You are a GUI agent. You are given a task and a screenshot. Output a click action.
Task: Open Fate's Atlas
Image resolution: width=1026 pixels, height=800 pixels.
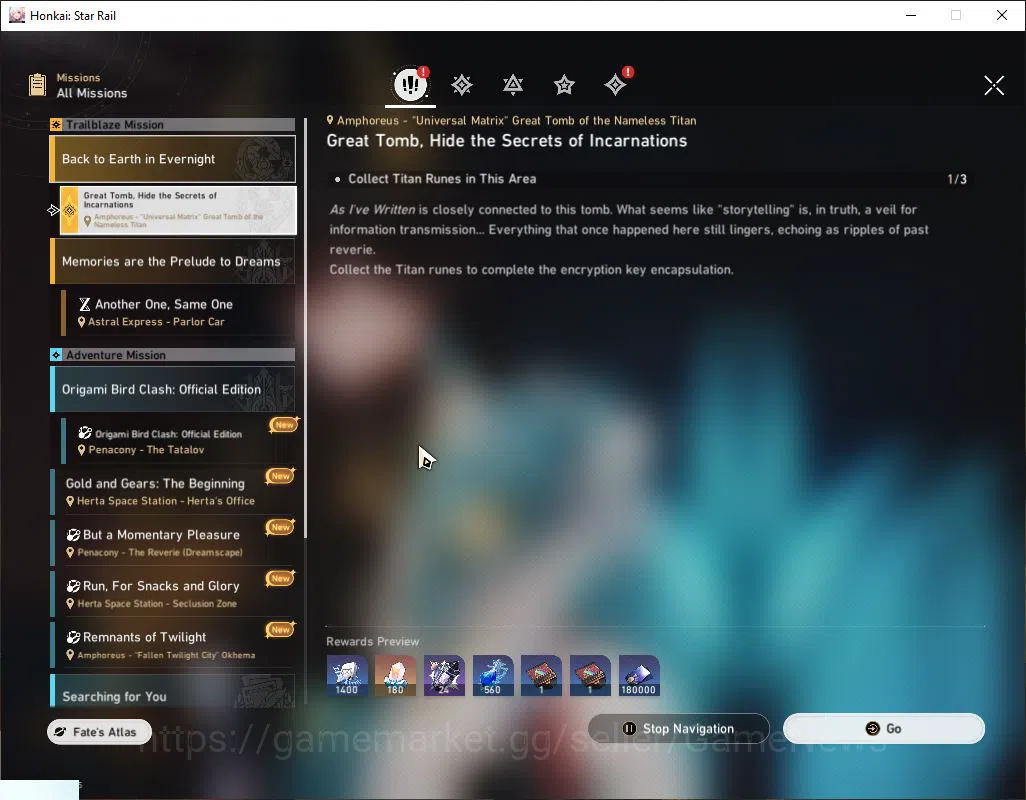pyautogui.click(x=99, y=732)
